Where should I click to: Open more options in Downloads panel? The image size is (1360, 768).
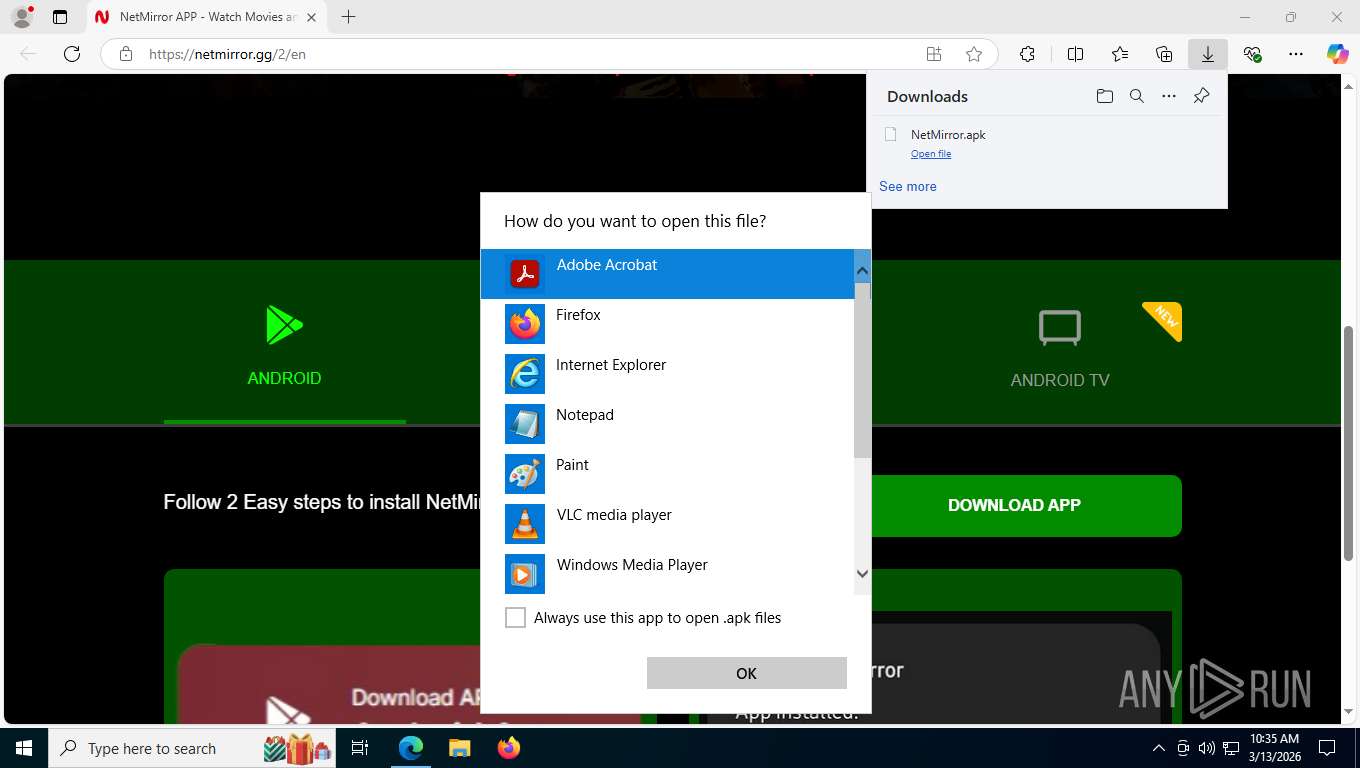click(x=1169, y=96)
